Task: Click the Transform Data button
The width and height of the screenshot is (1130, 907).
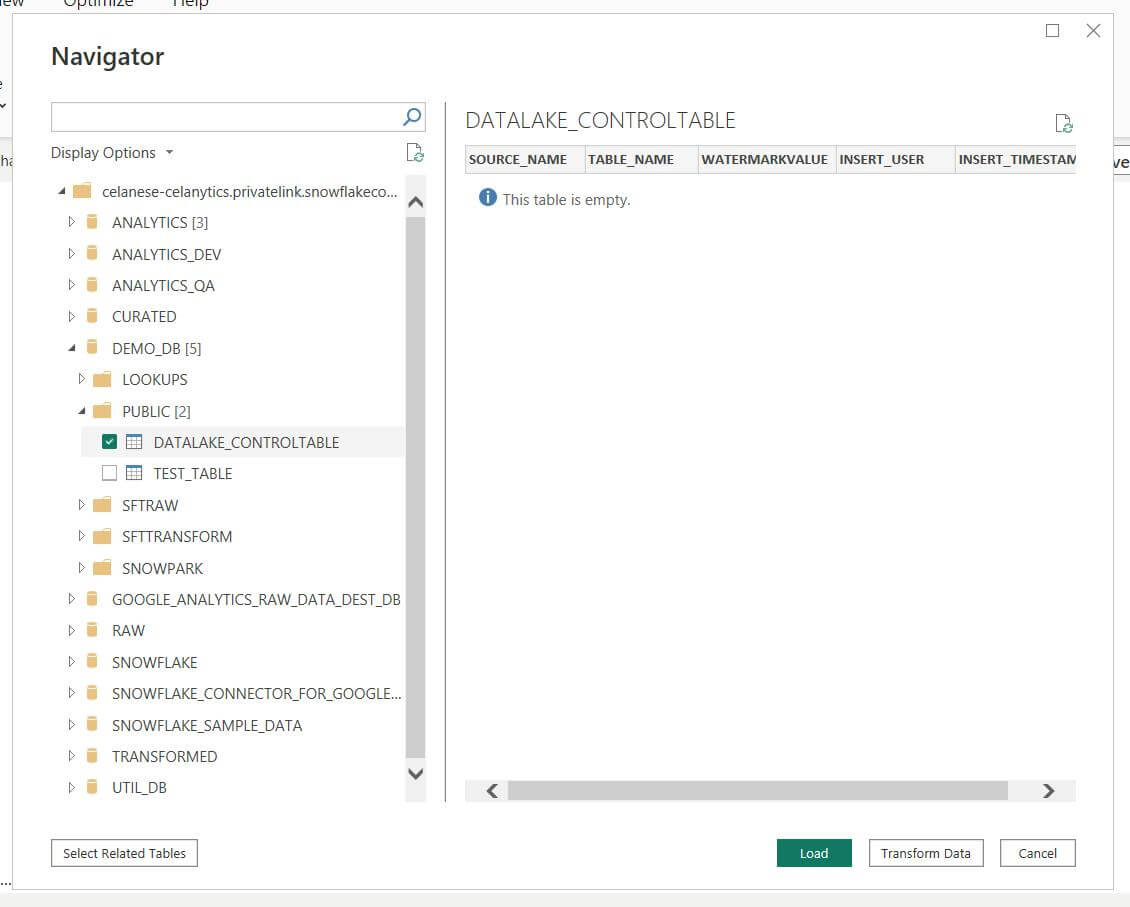Action: click(x=925, y=853)
